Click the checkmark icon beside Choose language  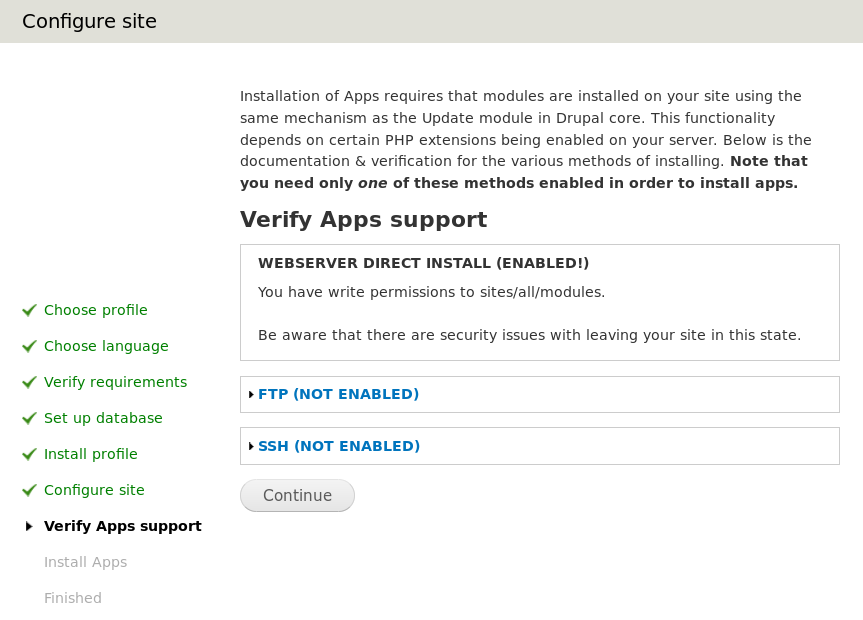click(x=29, y=346)
